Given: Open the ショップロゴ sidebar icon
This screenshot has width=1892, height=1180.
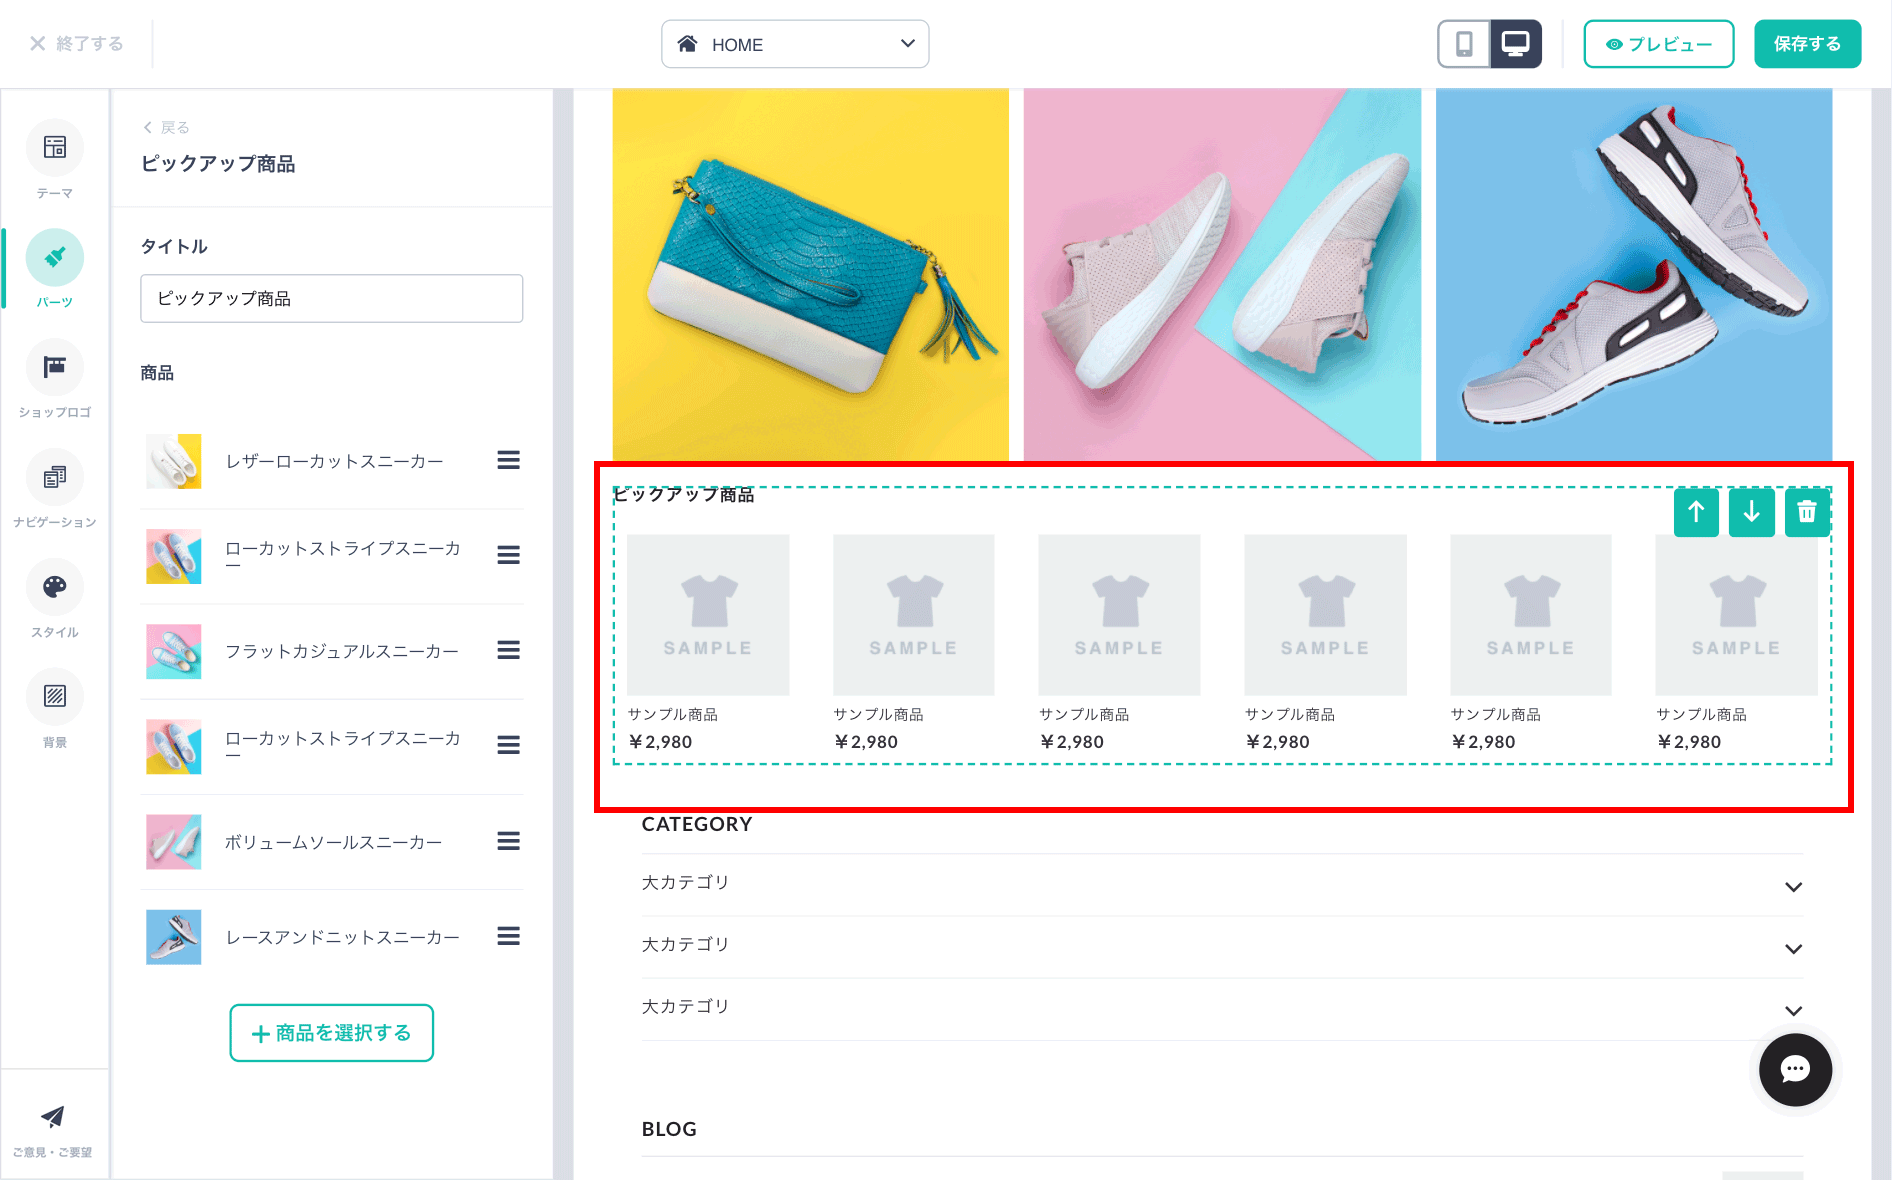Looking at the screenshot, I should pos(55,368).
